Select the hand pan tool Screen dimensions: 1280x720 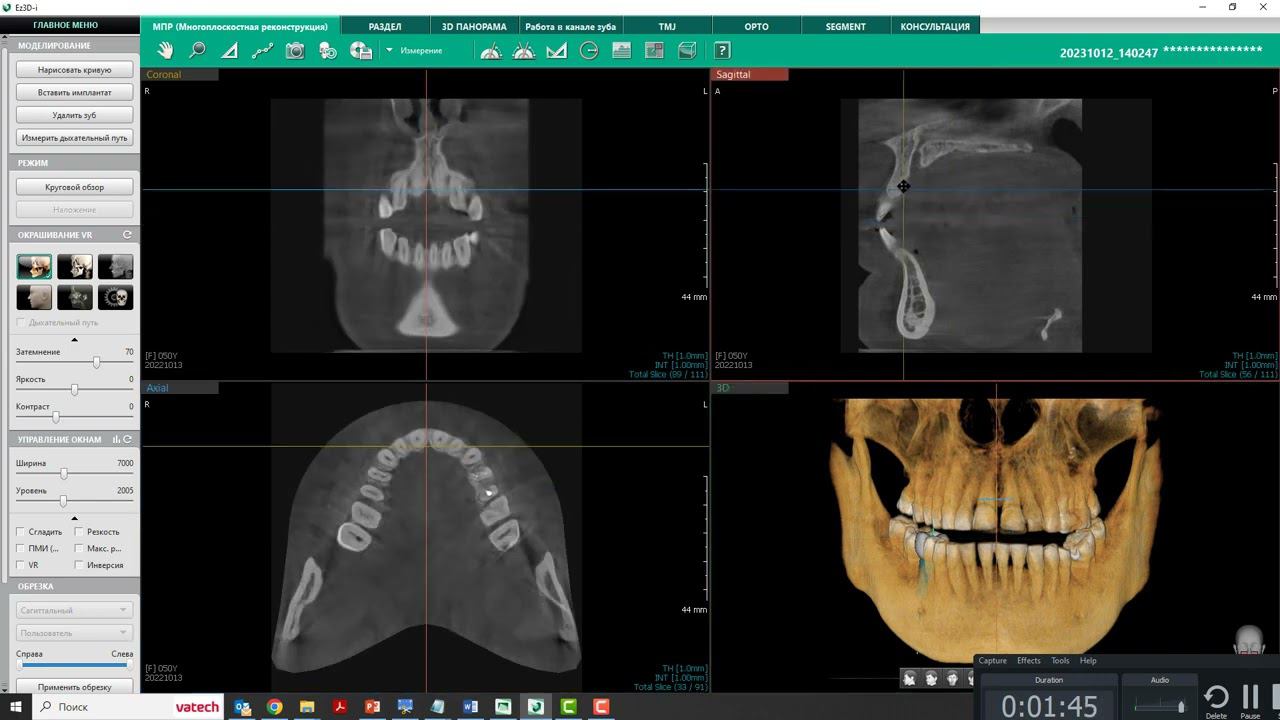click(x=165, y=50)
